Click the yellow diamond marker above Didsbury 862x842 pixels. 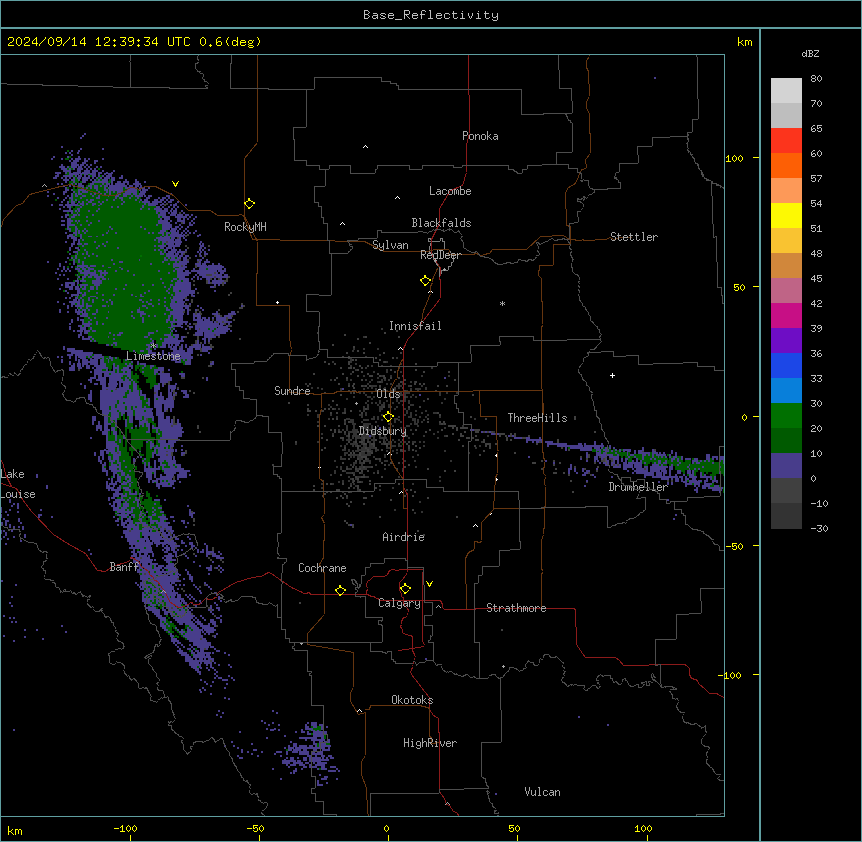point(388,416)
